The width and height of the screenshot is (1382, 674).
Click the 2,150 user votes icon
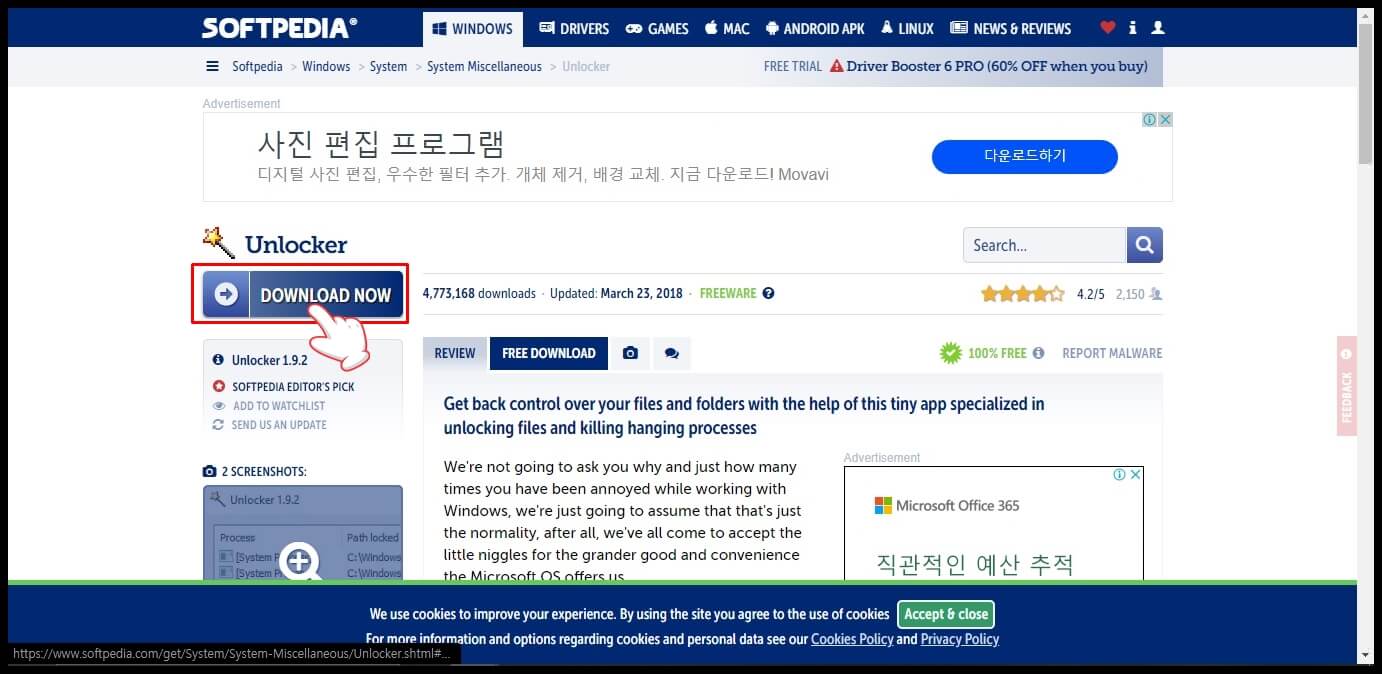click(1156, 294)
